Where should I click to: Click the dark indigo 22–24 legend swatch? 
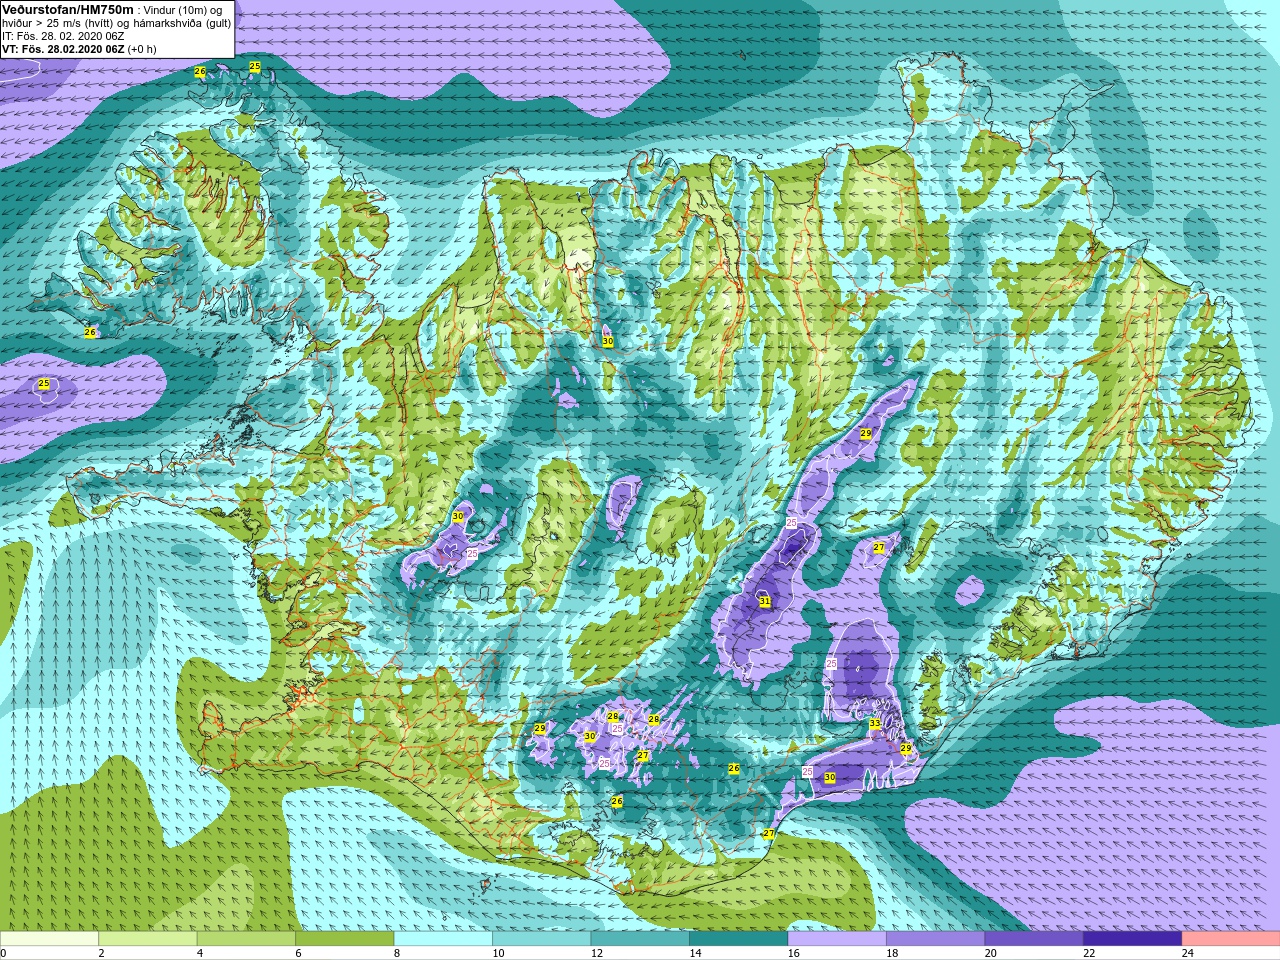tap(1132, 939)
